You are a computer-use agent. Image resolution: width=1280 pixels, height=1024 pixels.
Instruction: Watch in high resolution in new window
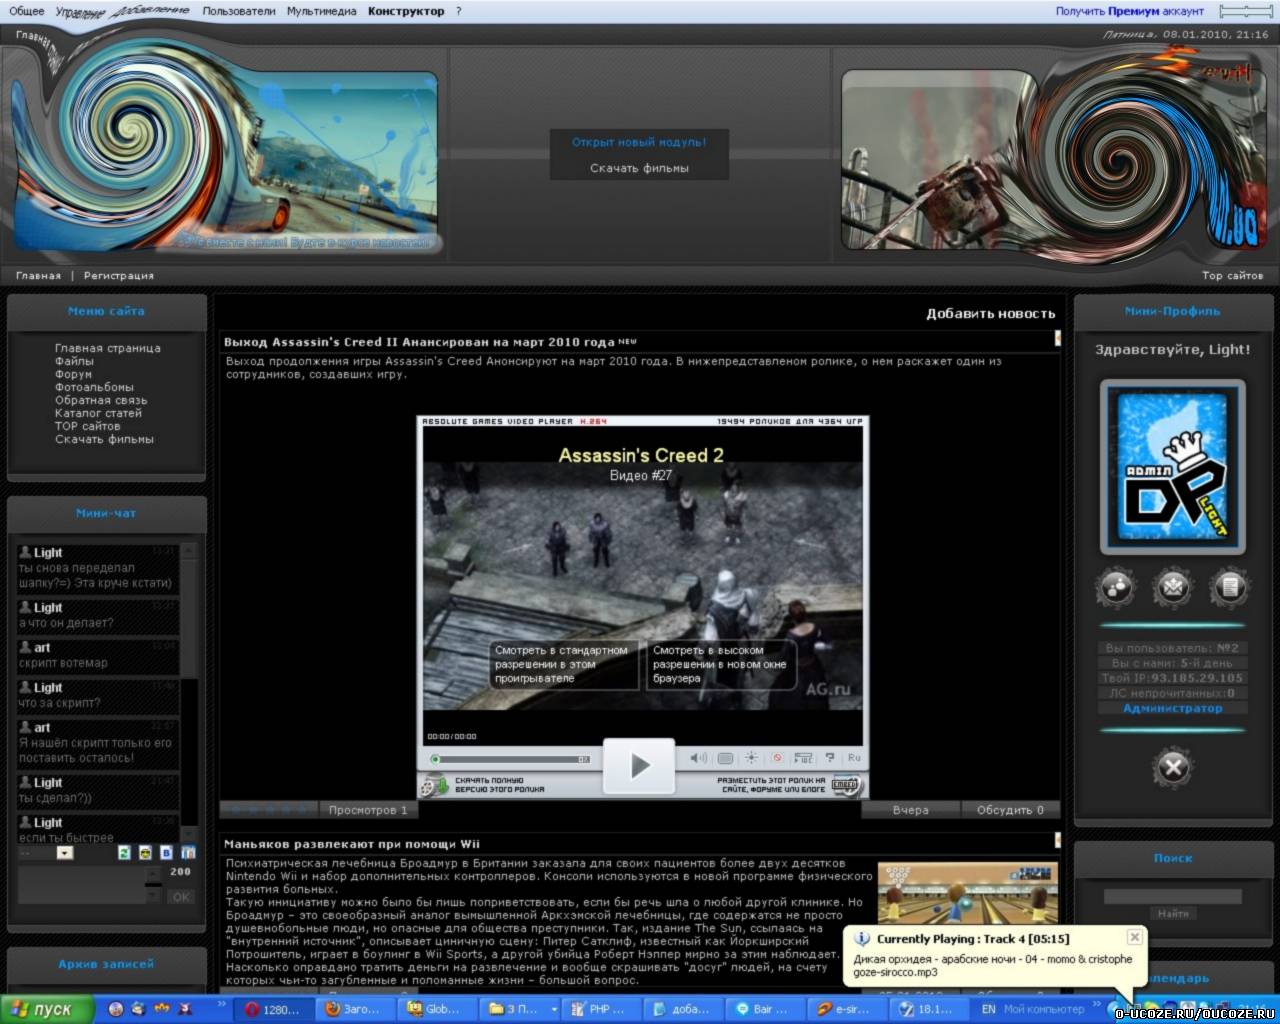[x=721, y=664]
